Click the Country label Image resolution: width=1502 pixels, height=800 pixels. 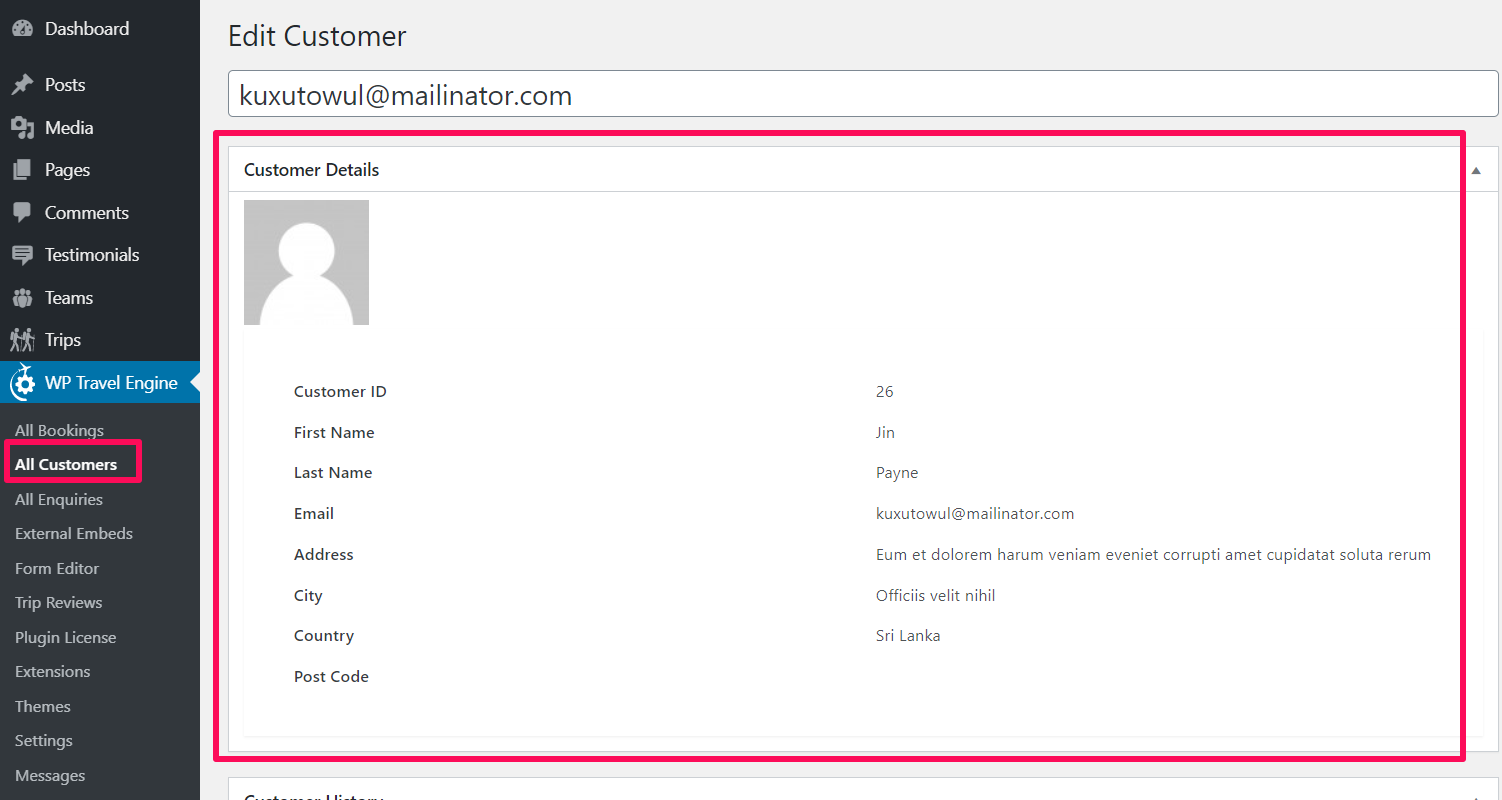pyautogui.click(x=324, y=636)
